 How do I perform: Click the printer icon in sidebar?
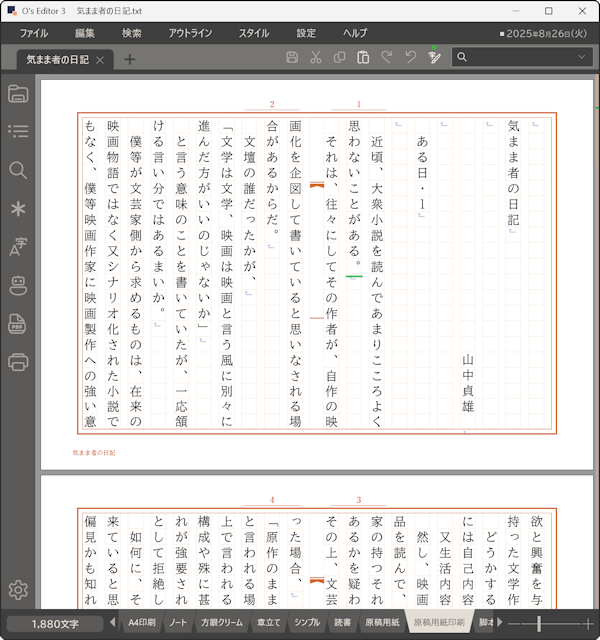[18, 362]
